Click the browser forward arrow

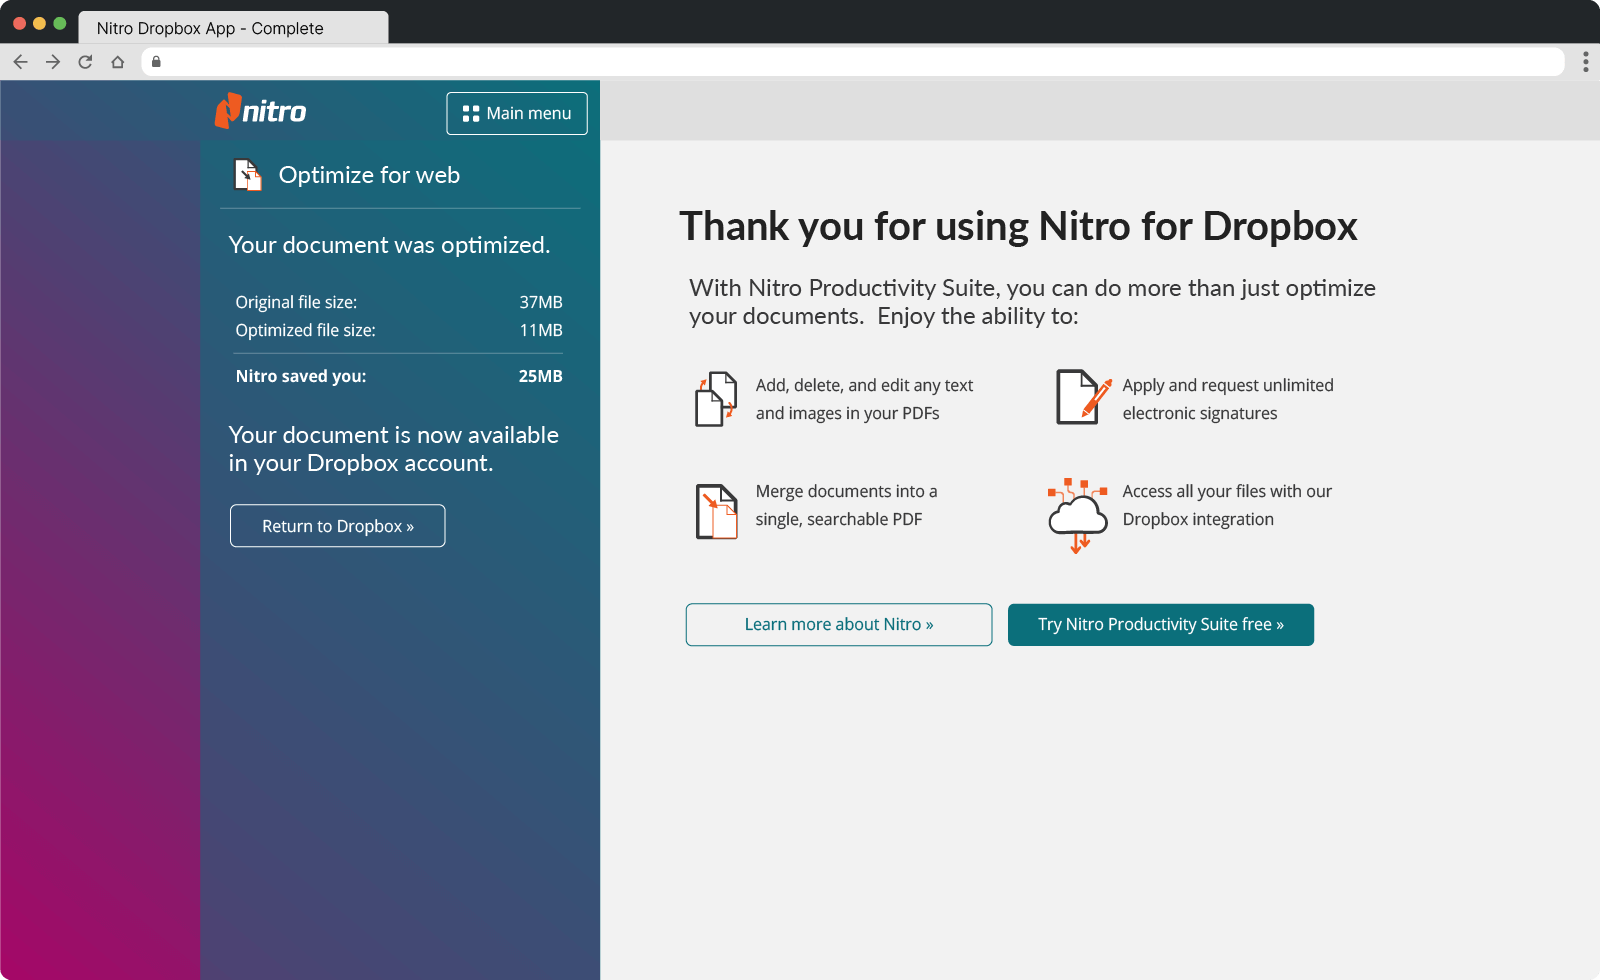pos(53,62)
